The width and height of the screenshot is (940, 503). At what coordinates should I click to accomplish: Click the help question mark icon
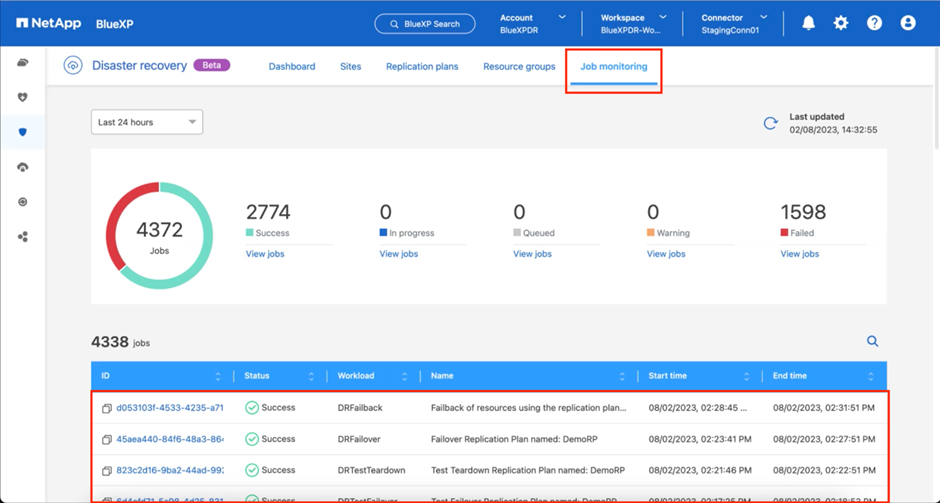click(874, 23)
